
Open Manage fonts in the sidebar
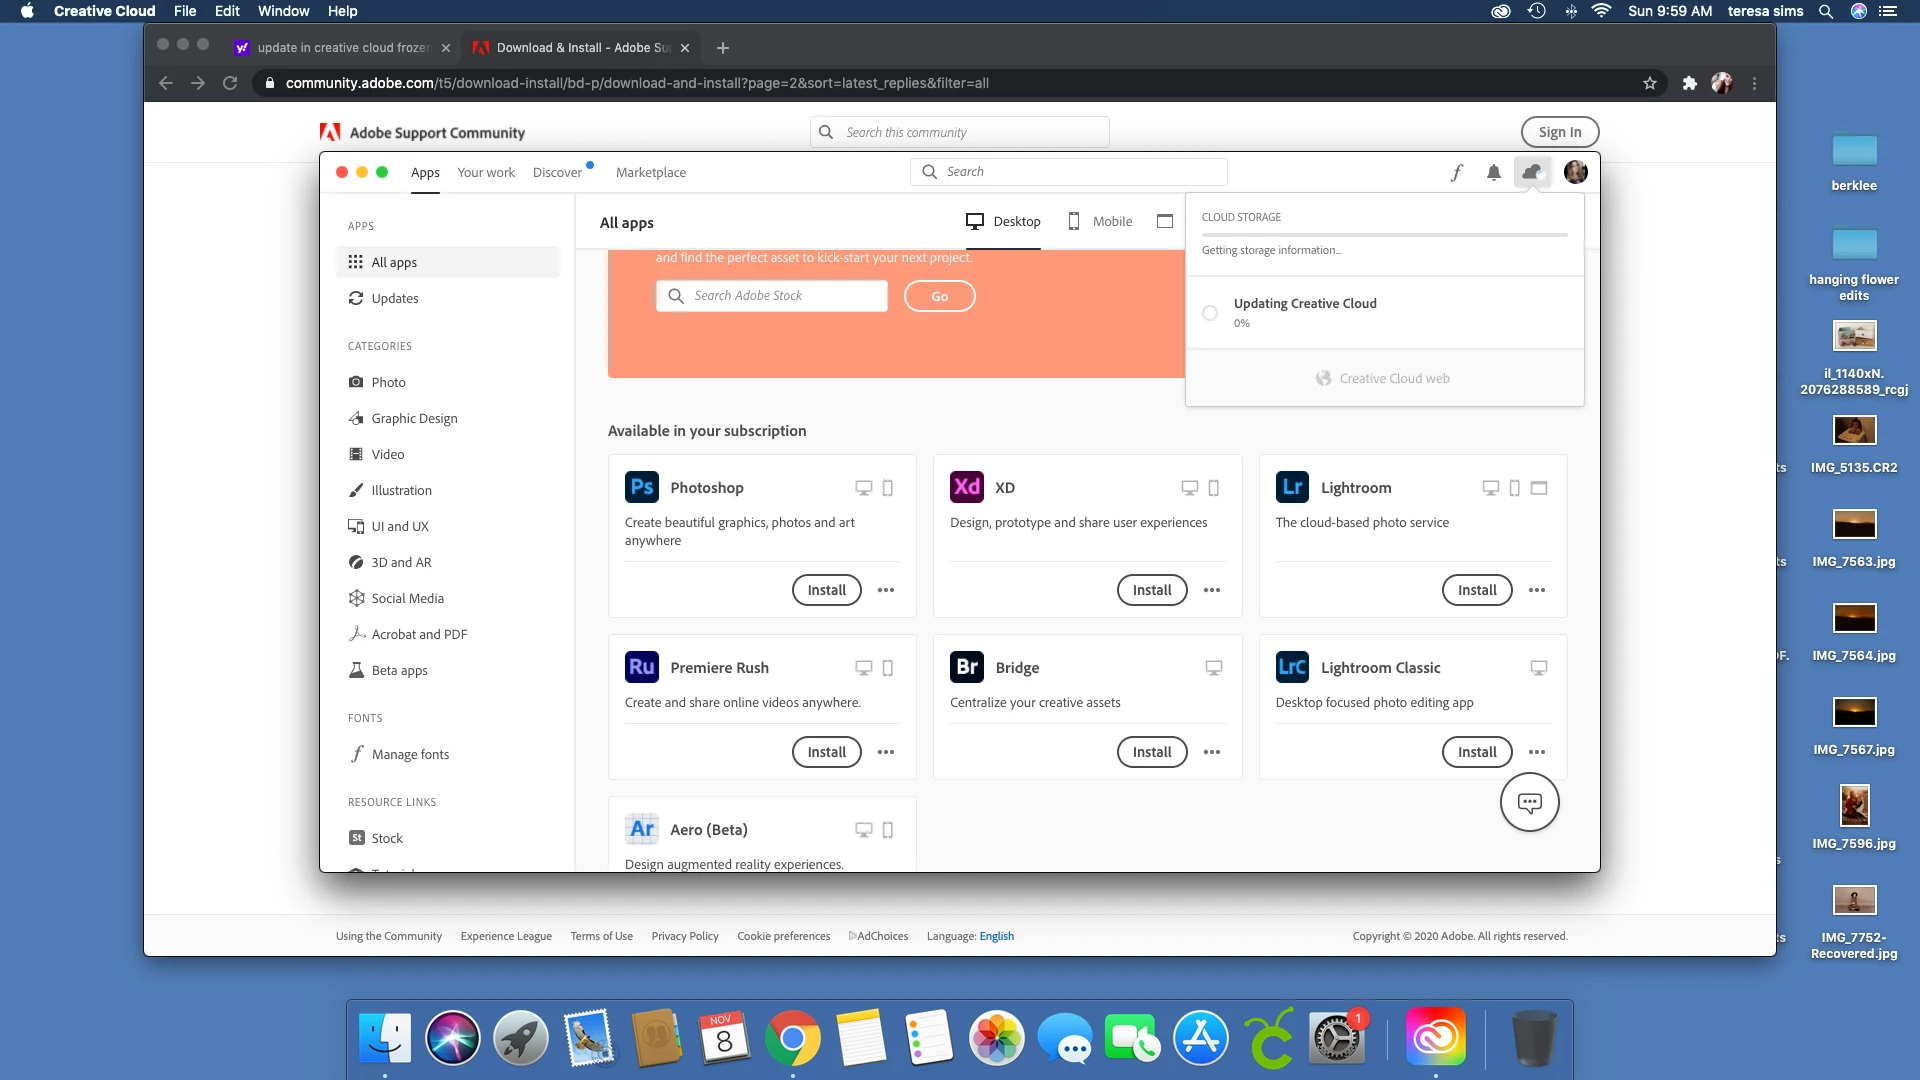point(448,754)
